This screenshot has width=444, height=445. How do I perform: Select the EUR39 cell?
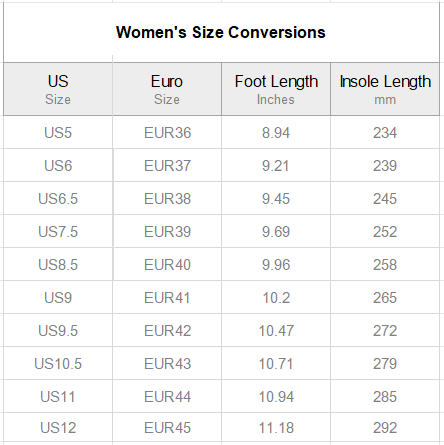[x=167, y=232]
